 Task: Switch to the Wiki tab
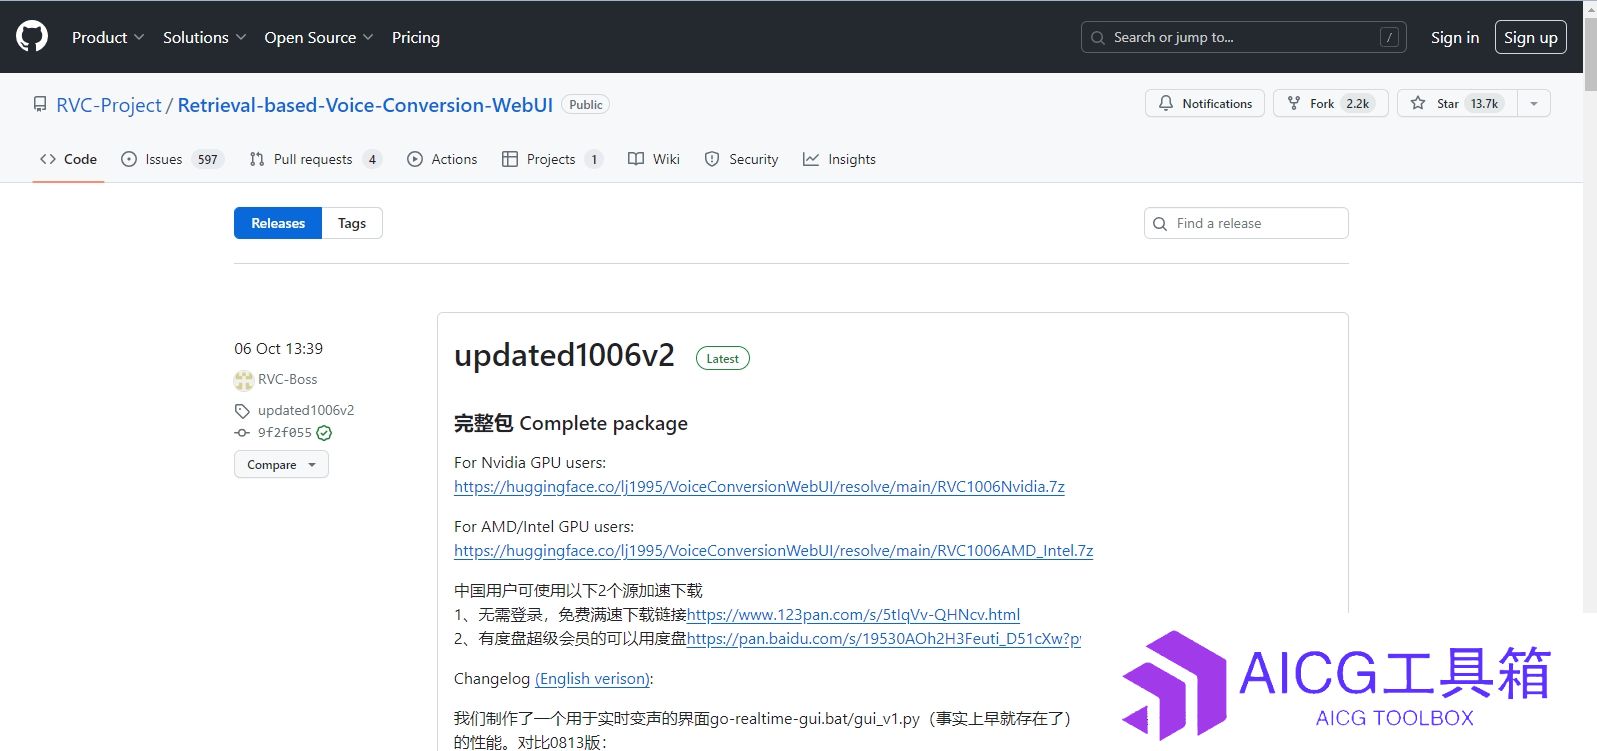pyautogui.click(x=654, y=159)
